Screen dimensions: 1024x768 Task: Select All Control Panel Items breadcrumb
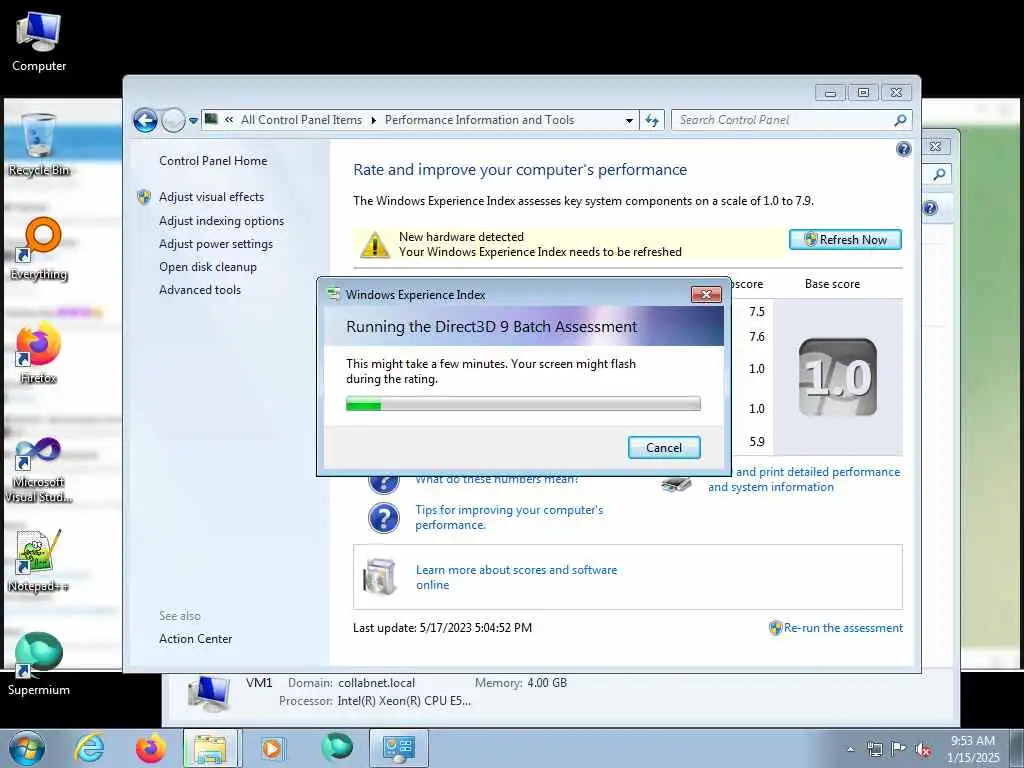(x=301, y=120)
